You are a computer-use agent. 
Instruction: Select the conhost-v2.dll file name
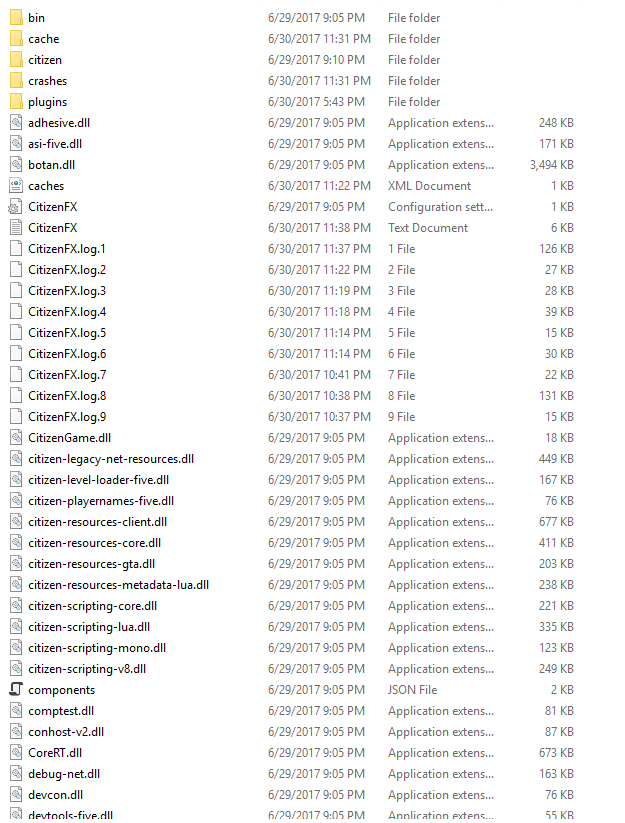tap(66, 732)
